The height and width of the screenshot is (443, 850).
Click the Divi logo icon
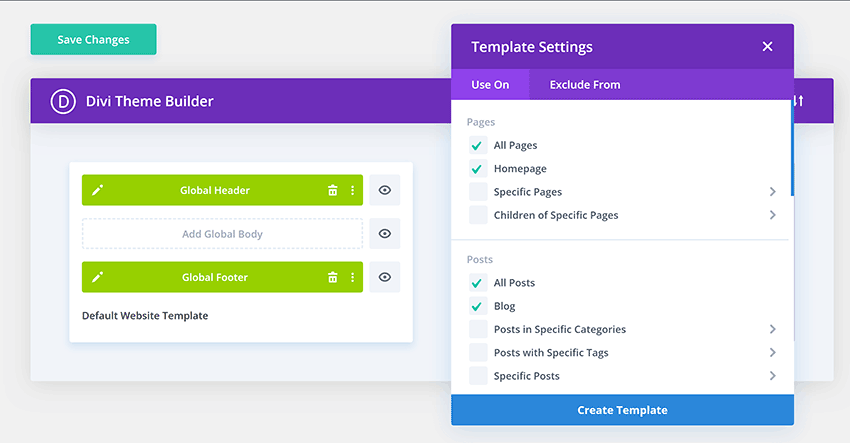click(63, 101)
